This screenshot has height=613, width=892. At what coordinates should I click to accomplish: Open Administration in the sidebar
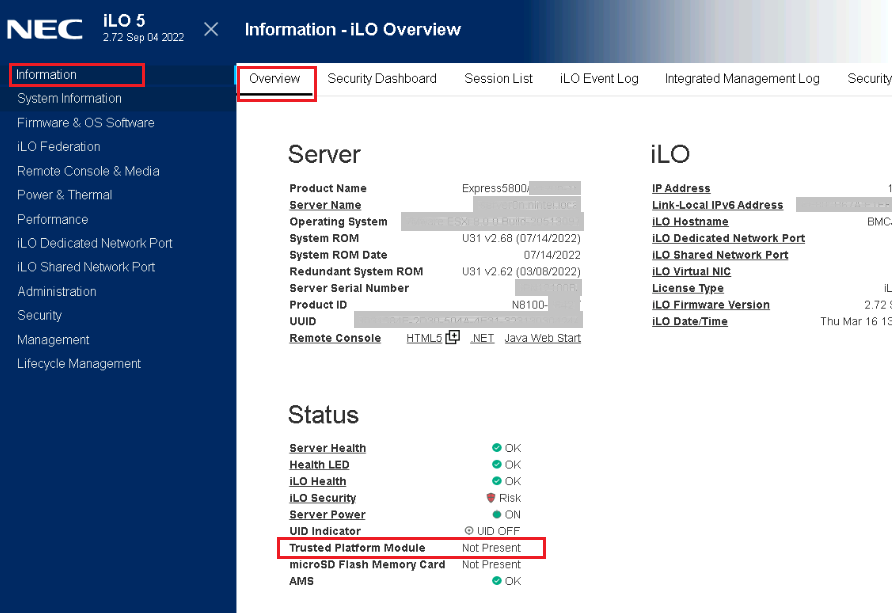coord(57,291)
